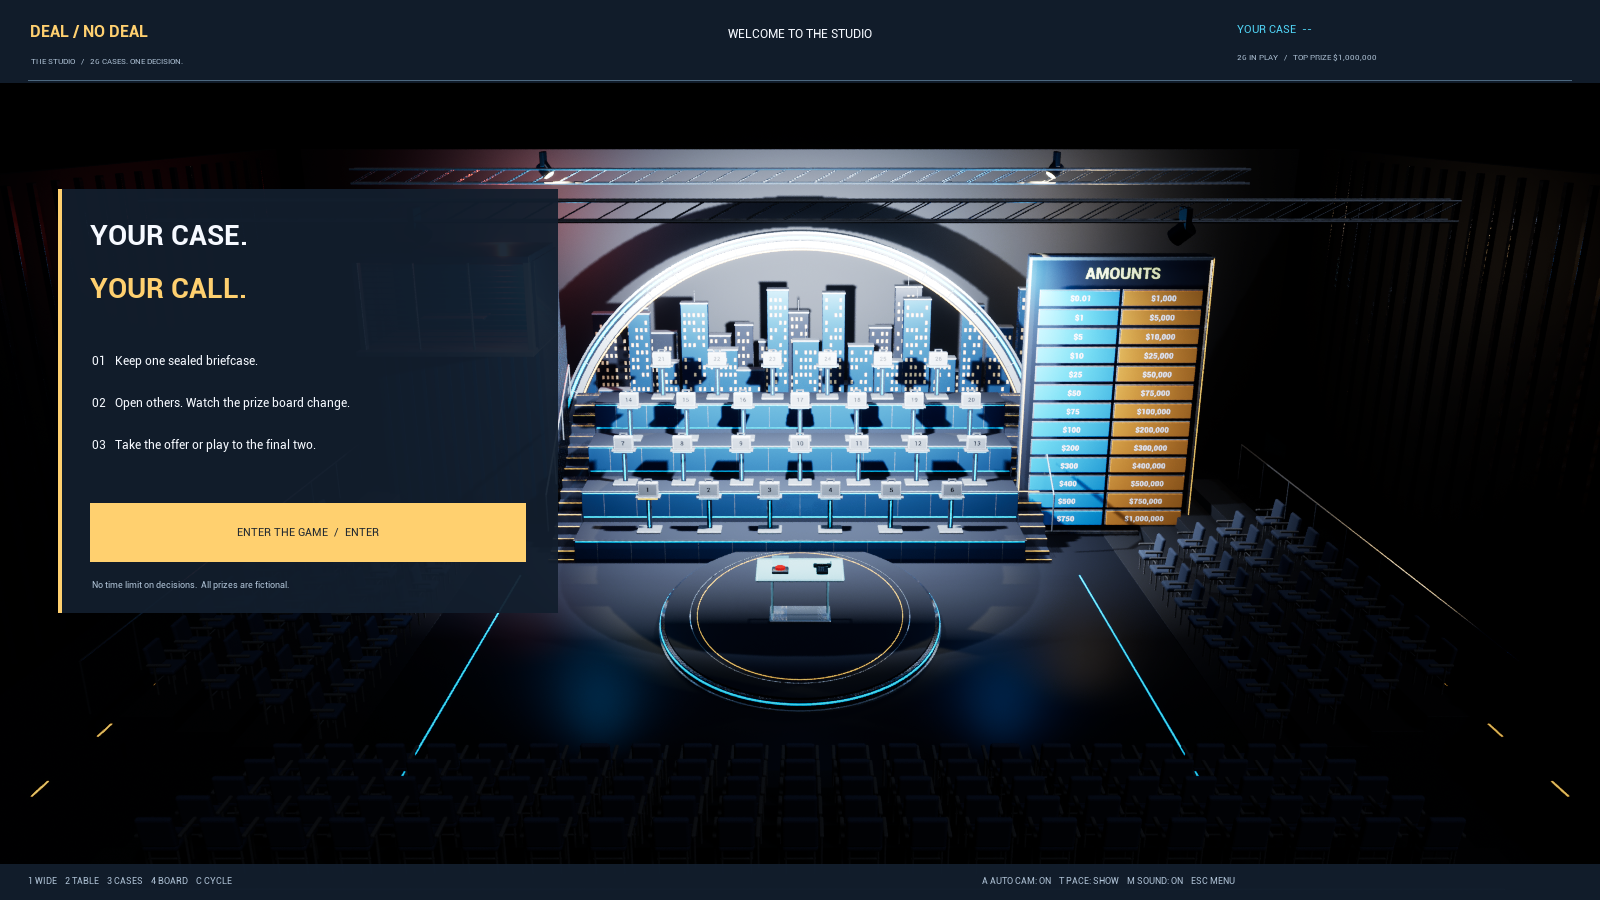This screenshot has height=900, width=1600.
Task: Toggle SOUND on or off
Action: point(1155,881)
